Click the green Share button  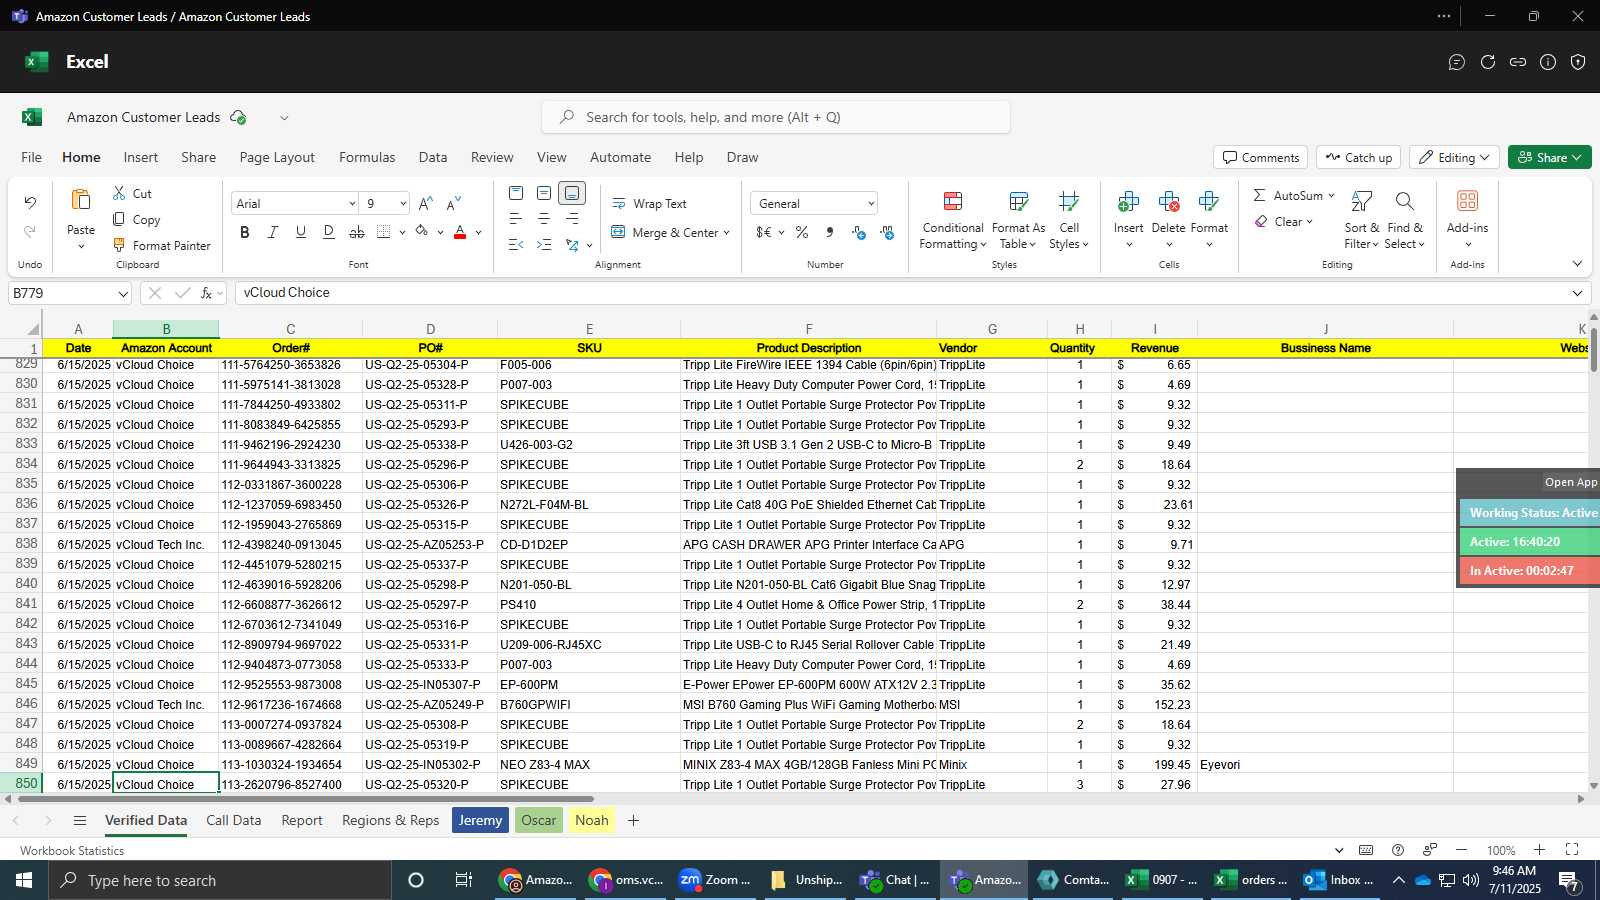coord(1550,157)
